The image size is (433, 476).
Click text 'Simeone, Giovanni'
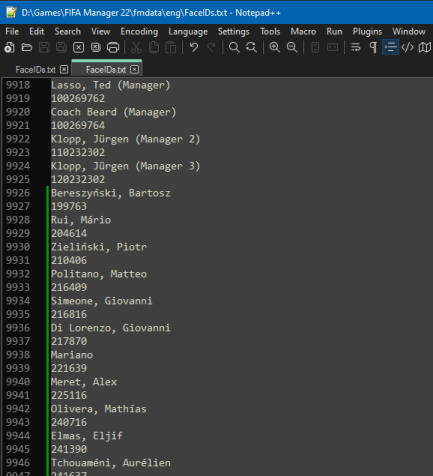click(x=102, y=301)
